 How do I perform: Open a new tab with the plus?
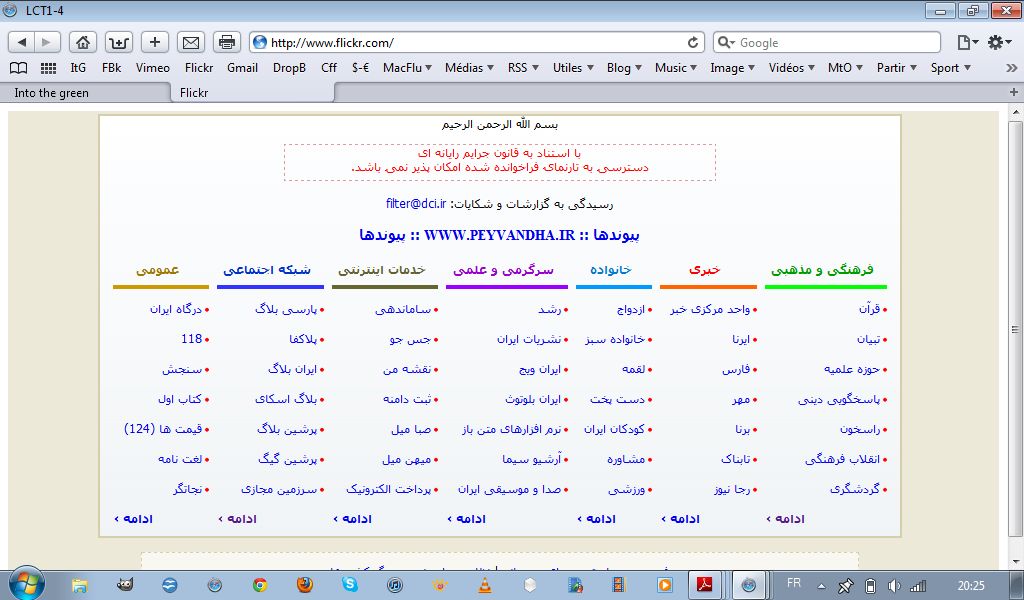point(1014,93)
